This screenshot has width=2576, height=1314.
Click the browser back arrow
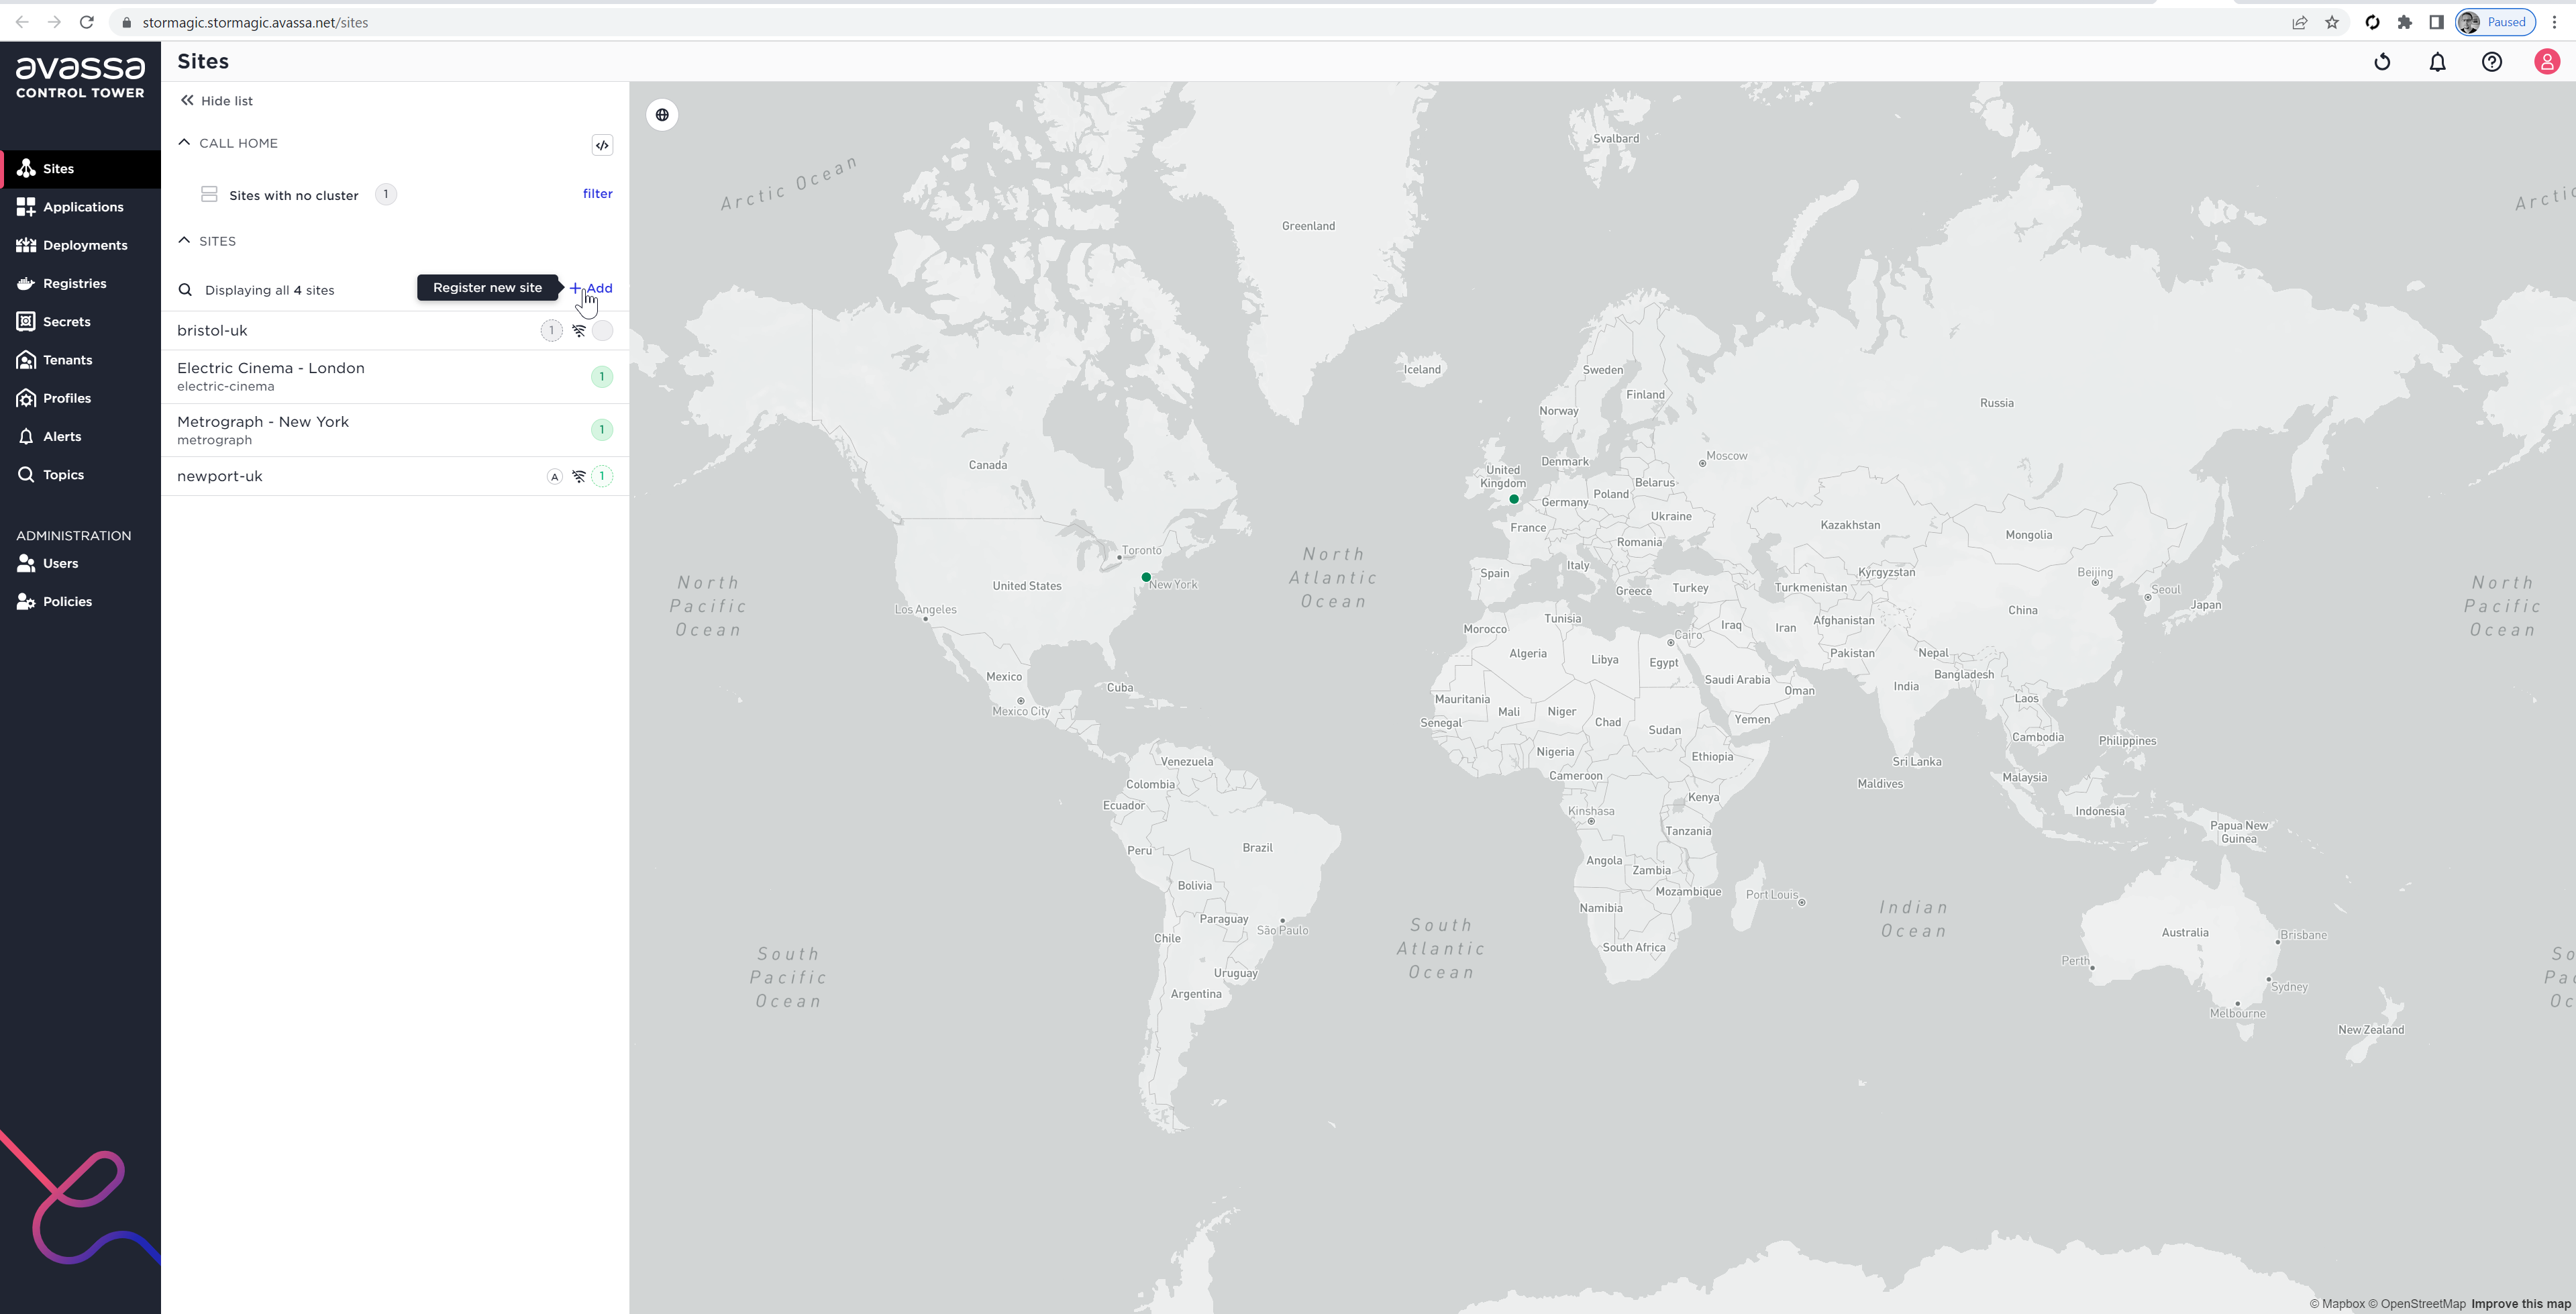tap(22, 22)
